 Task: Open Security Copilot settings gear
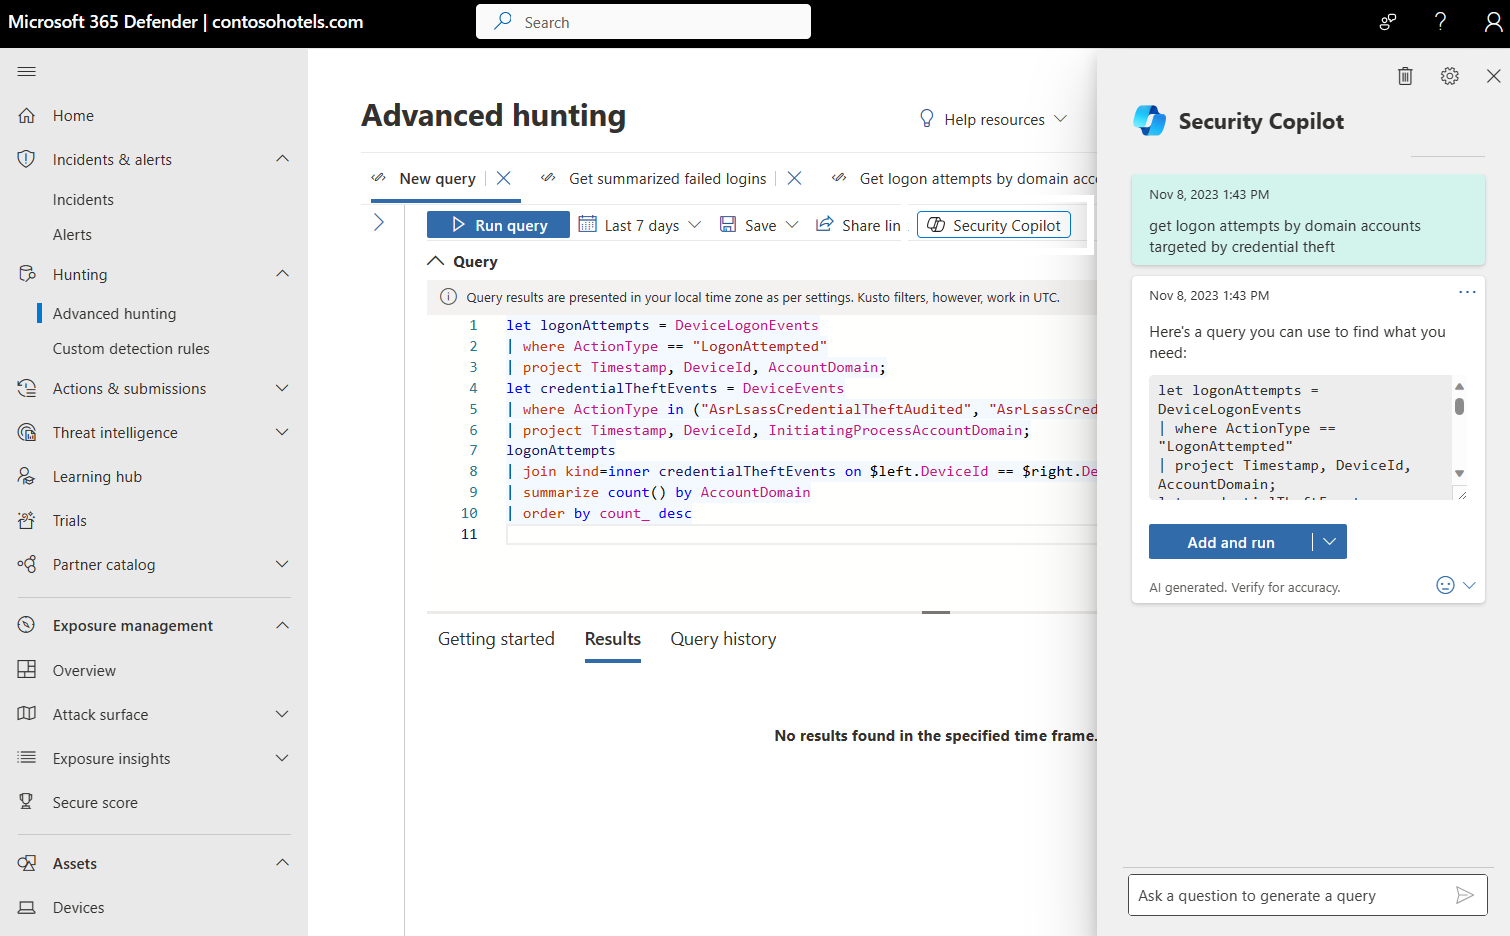pos(1449,76)
